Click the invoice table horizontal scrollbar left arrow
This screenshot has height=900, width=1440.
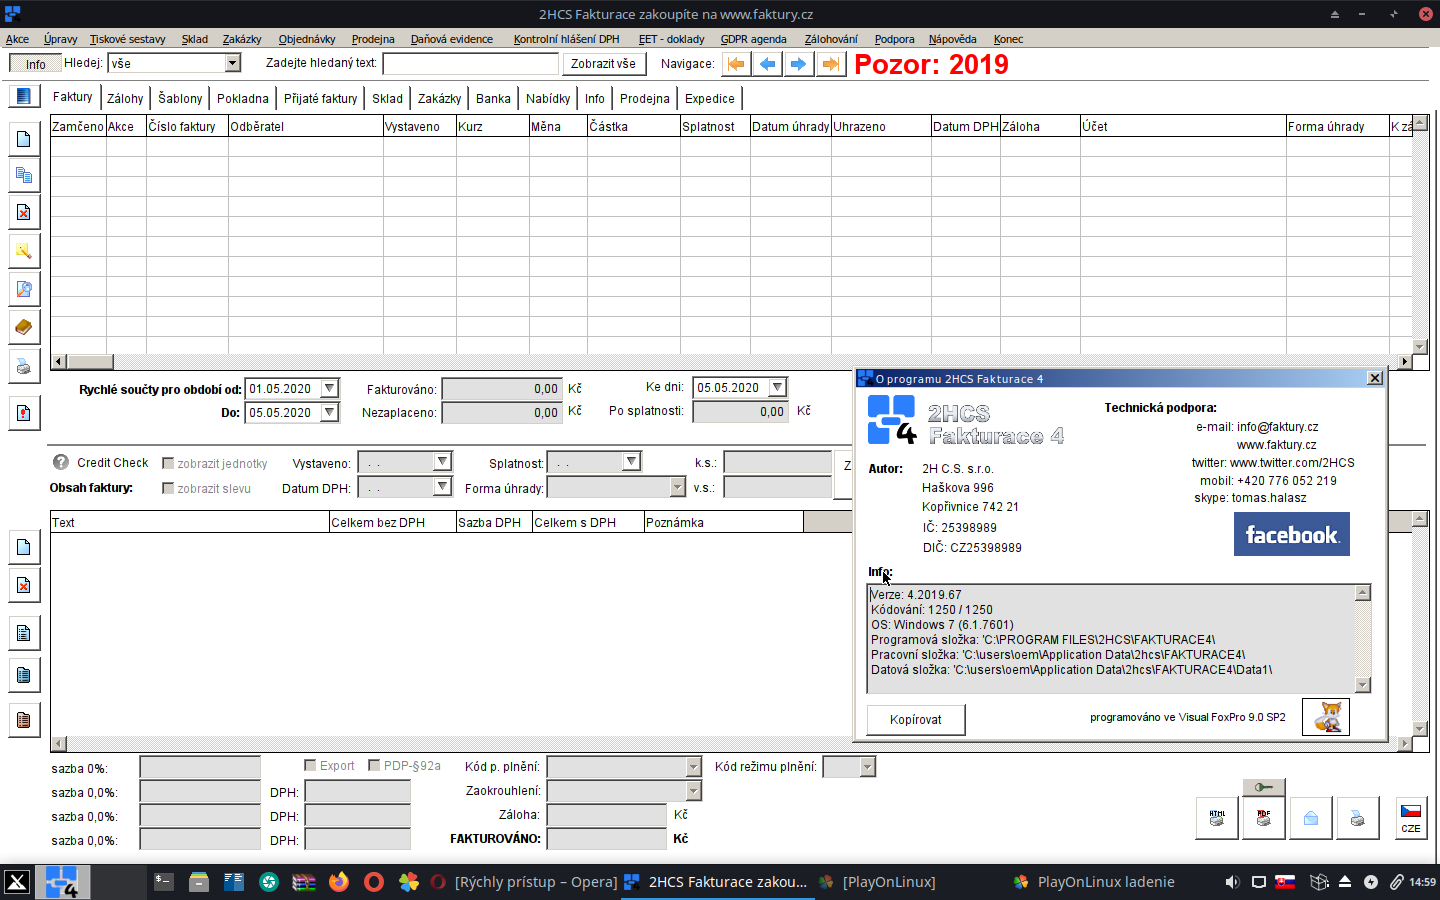point(58,362)
